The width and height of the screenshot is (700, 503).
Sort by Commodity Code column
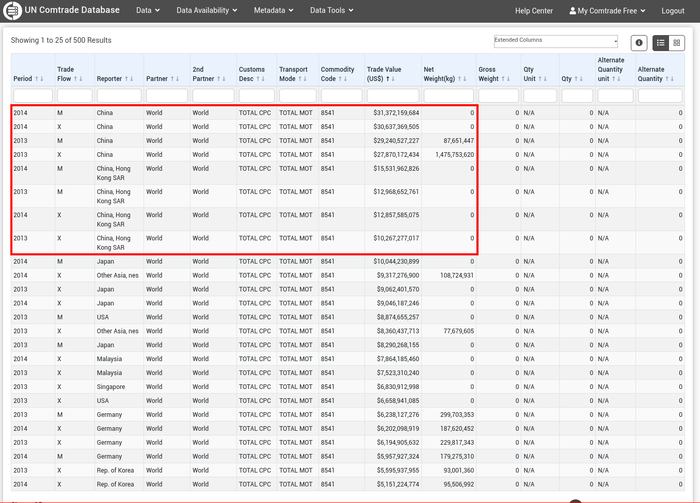click(337, 73)
